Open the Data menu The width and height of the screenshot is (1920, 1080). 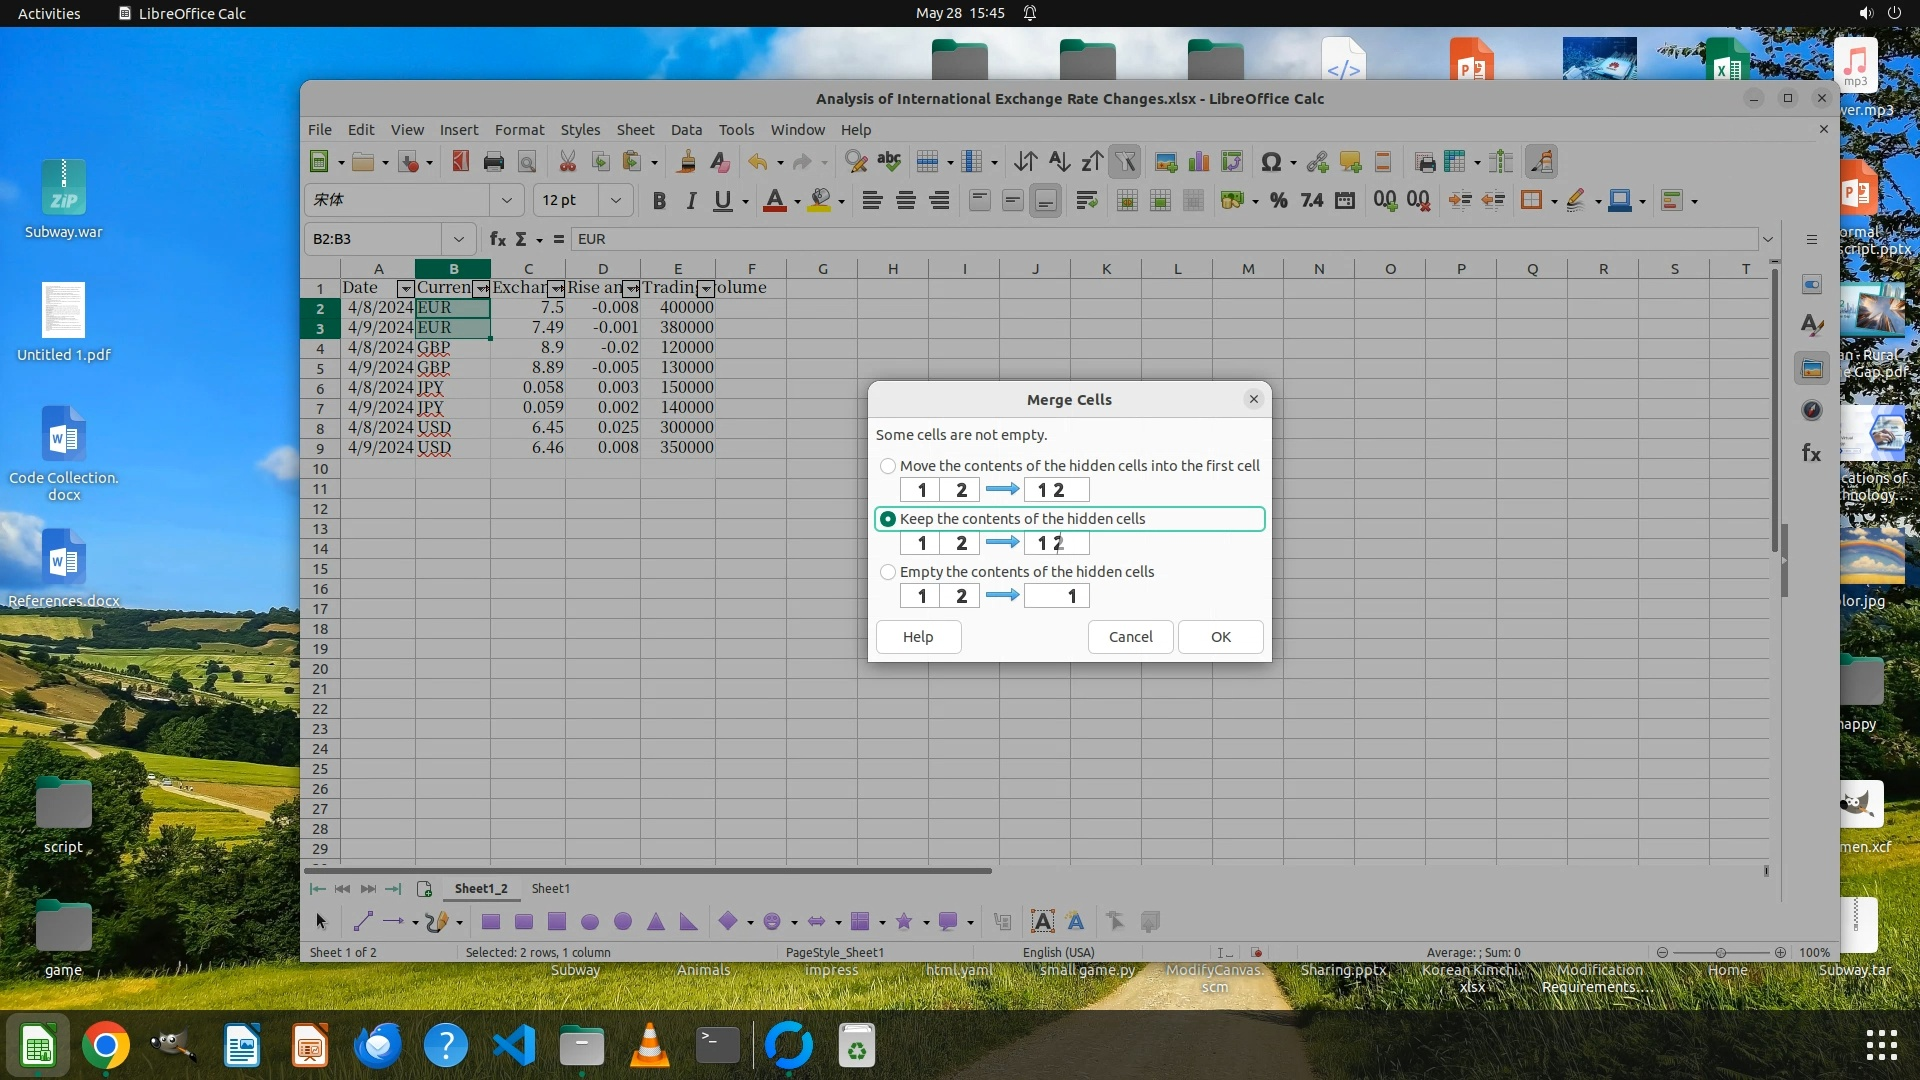click(685, 130)
